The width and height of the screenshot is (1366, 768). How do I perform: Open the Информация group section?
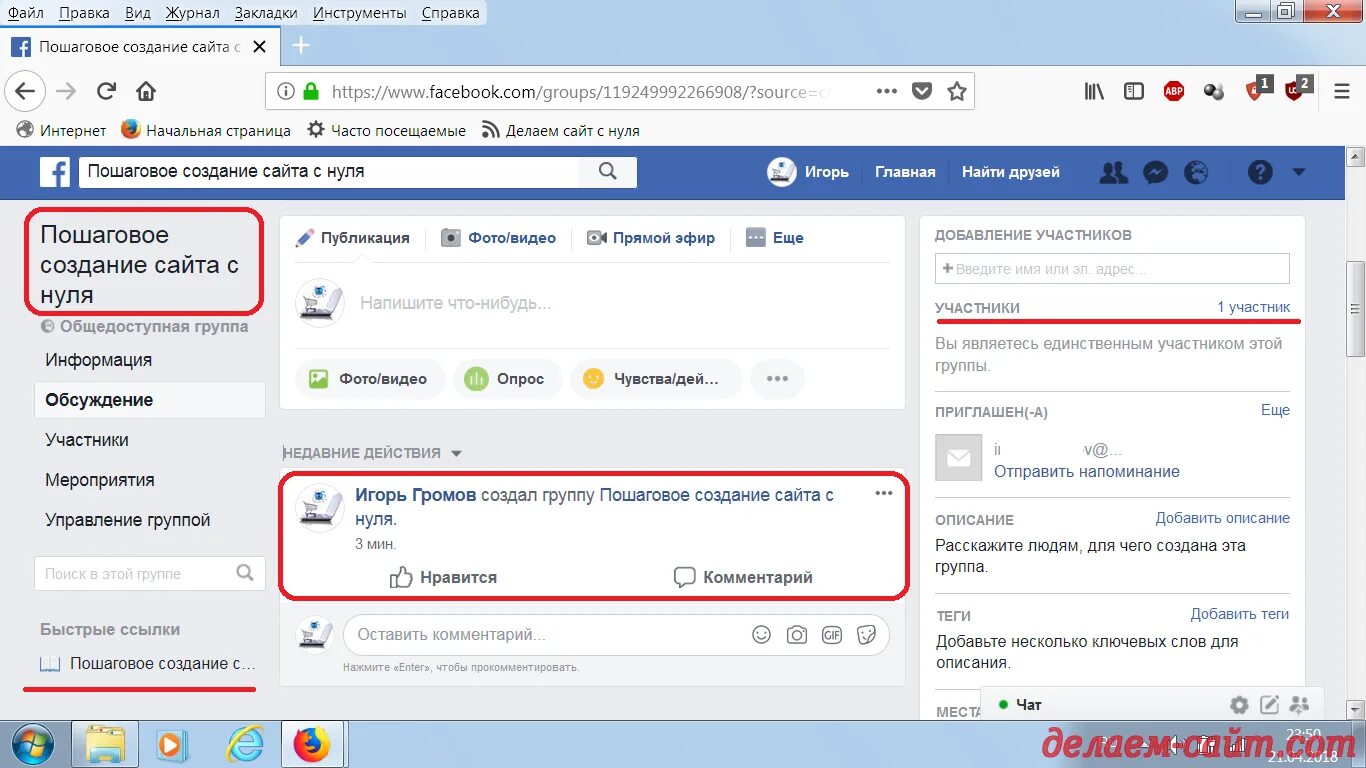click(x=98, y=360)
